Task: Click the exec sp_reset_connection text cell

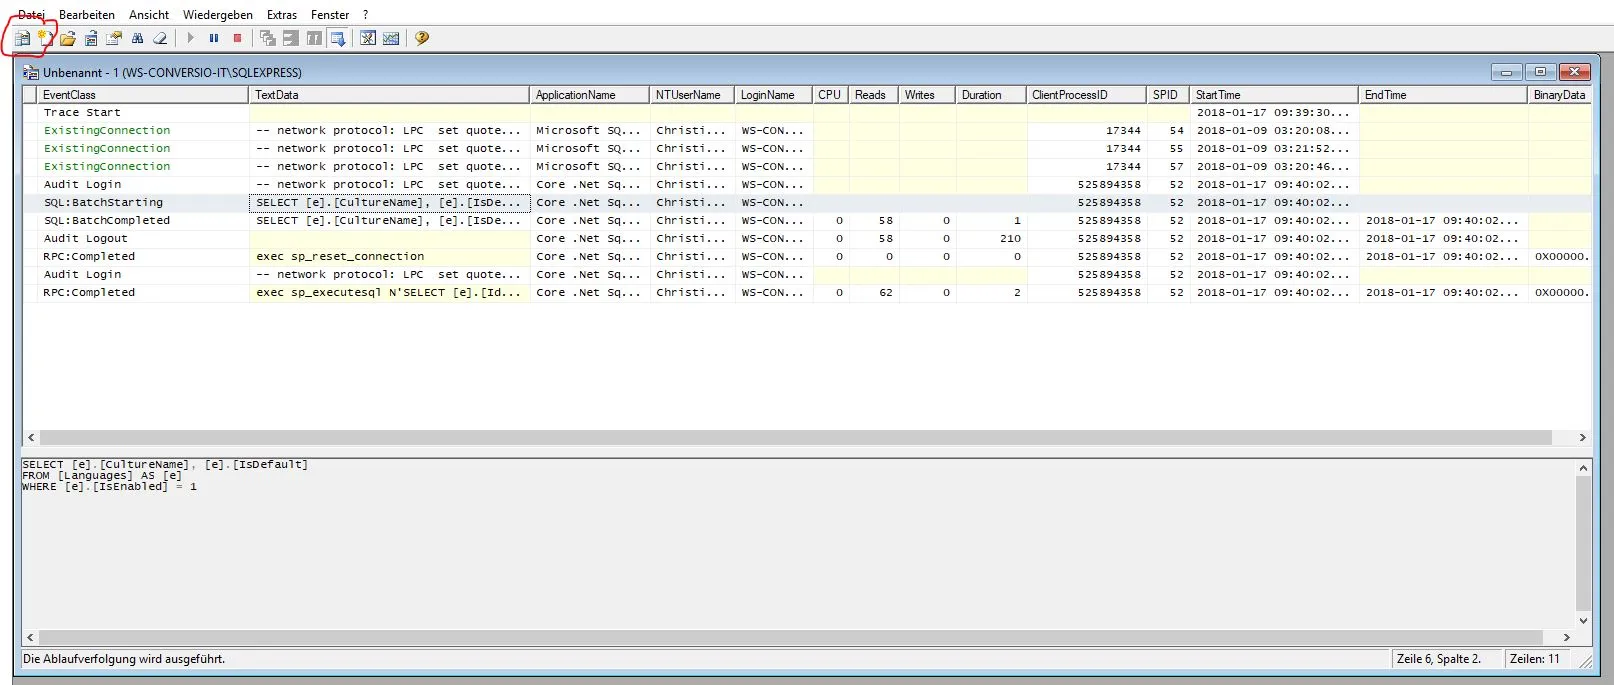Action: click(389, 257)
